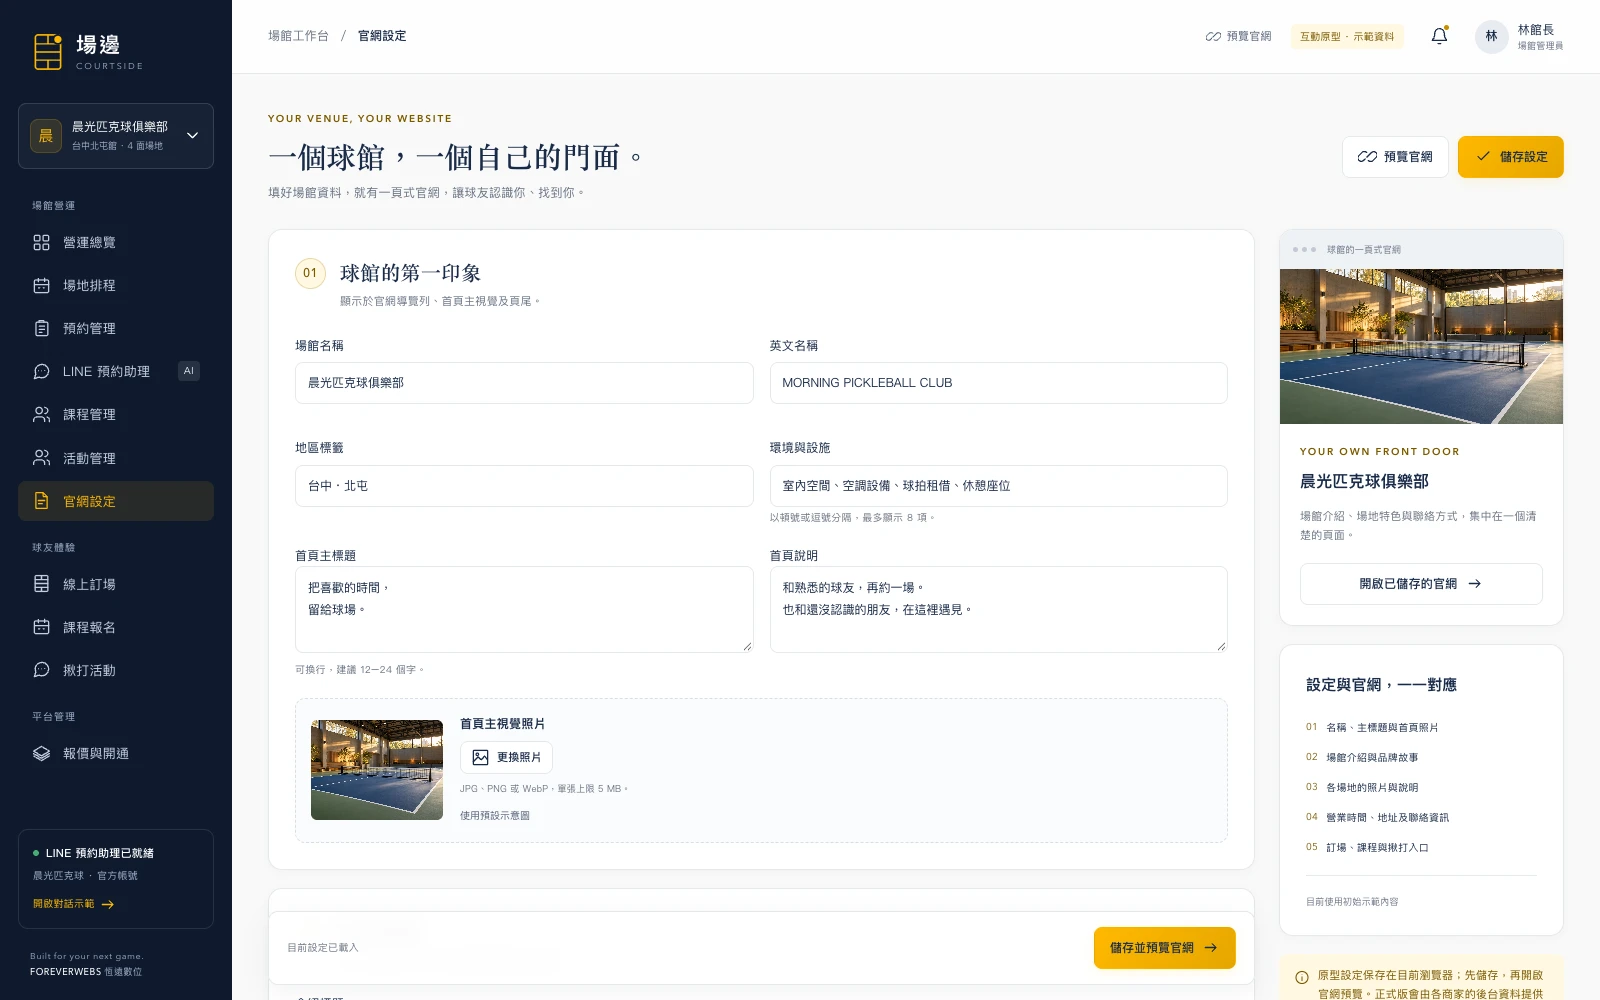Click the 地區標籤 input field
Screen dimensions: 1600x1000
point(524,486)
